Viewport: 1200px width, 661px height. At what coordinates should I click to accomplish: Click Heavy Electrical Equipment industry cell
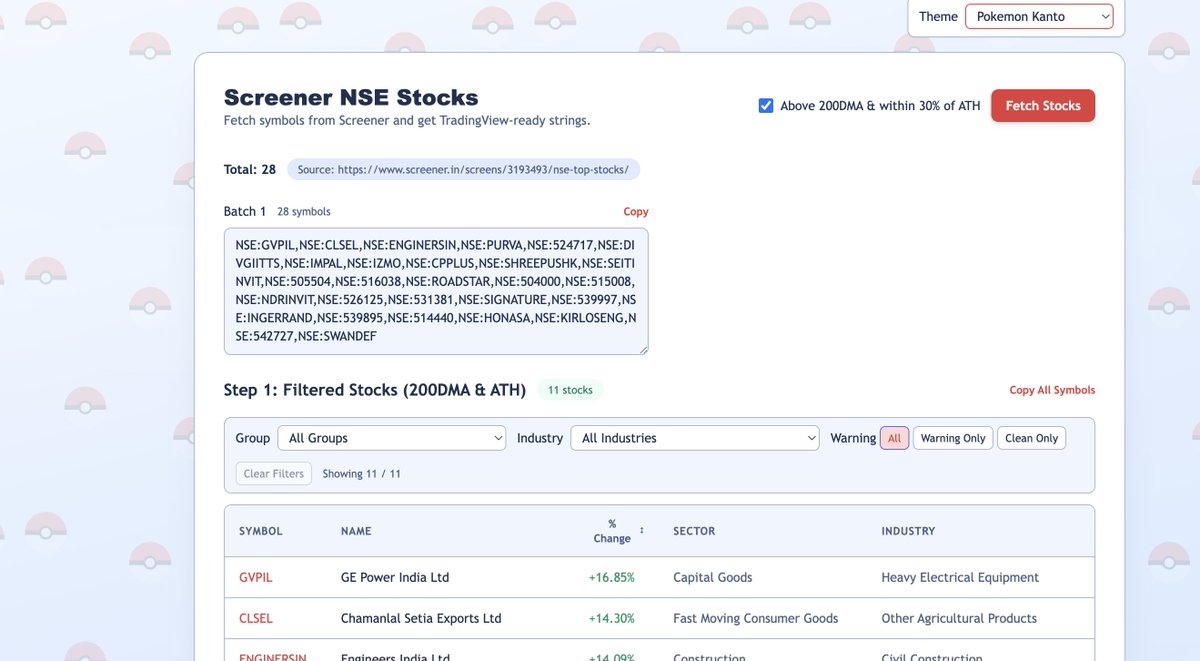(960, 578)
